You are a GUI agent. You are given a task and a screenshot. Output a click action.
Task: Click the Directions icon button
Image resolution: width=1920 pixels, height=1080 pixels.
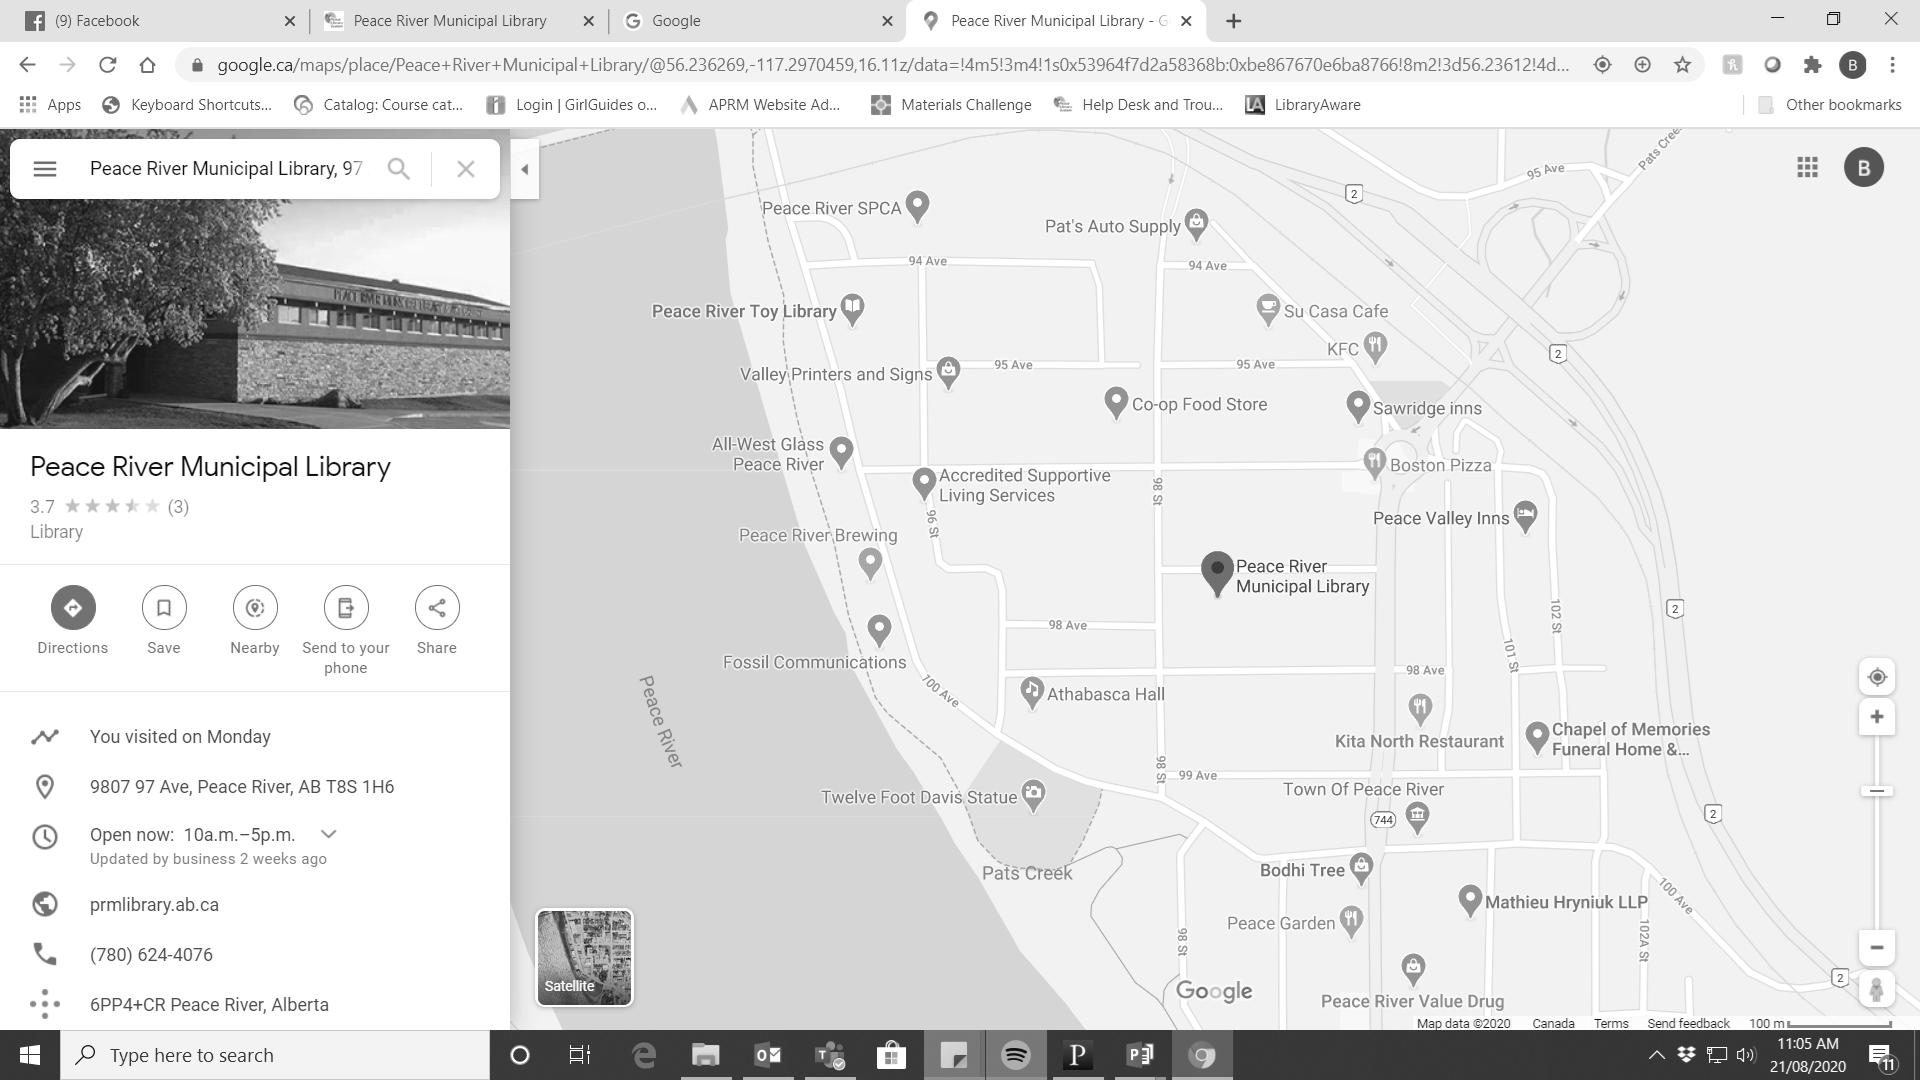tap(73, 608)
